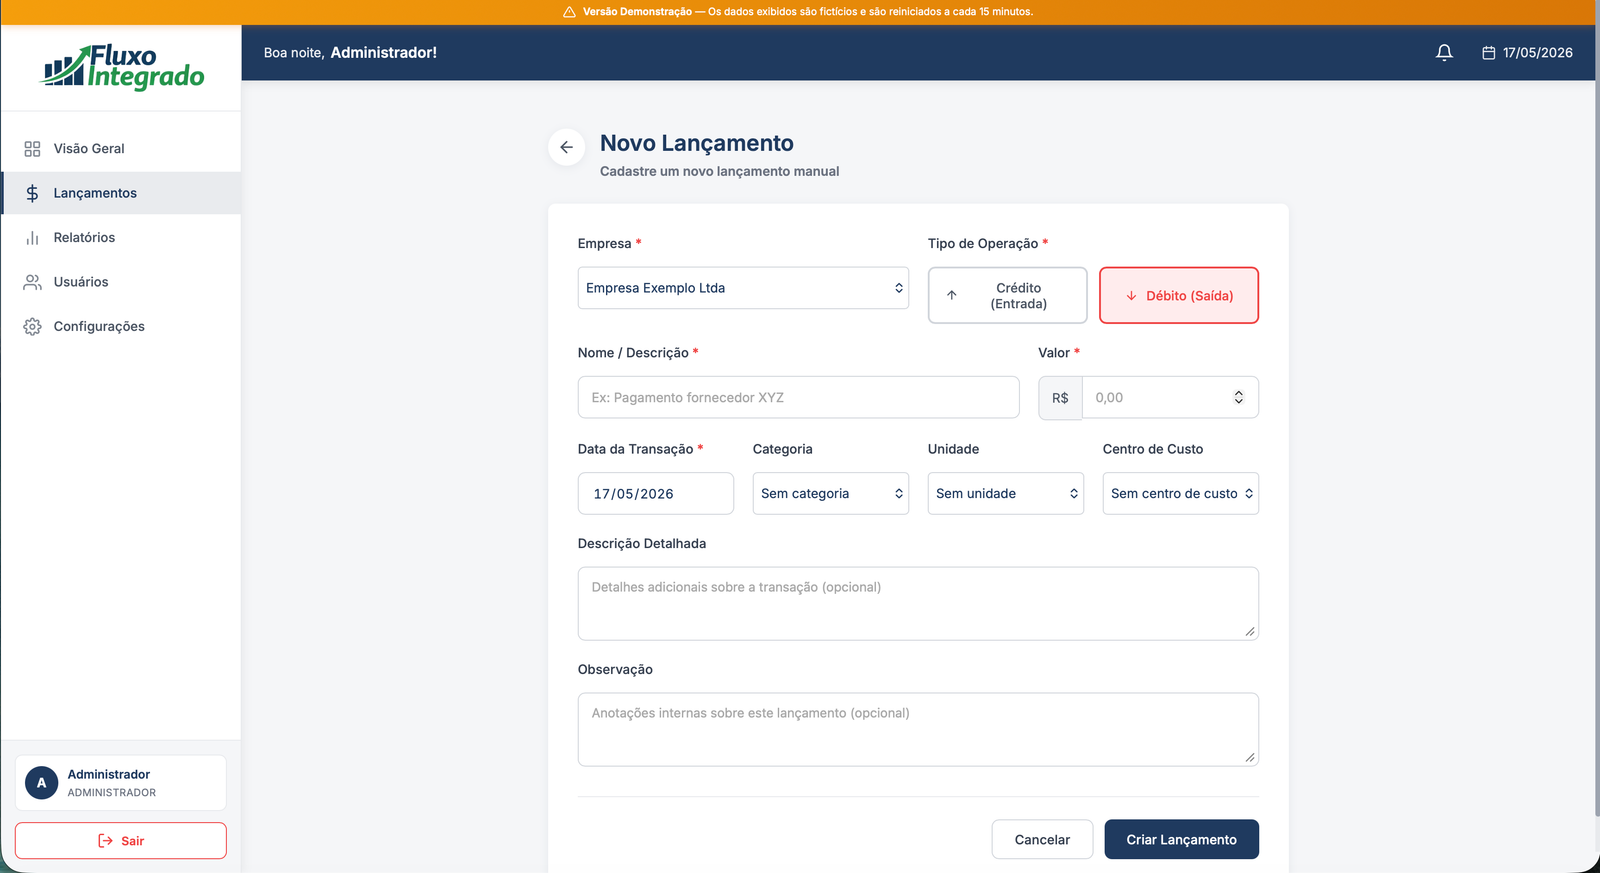Focus the Descrição Detalhada textarea
The height and width of the screenshot is (873, 1600).
918,603
